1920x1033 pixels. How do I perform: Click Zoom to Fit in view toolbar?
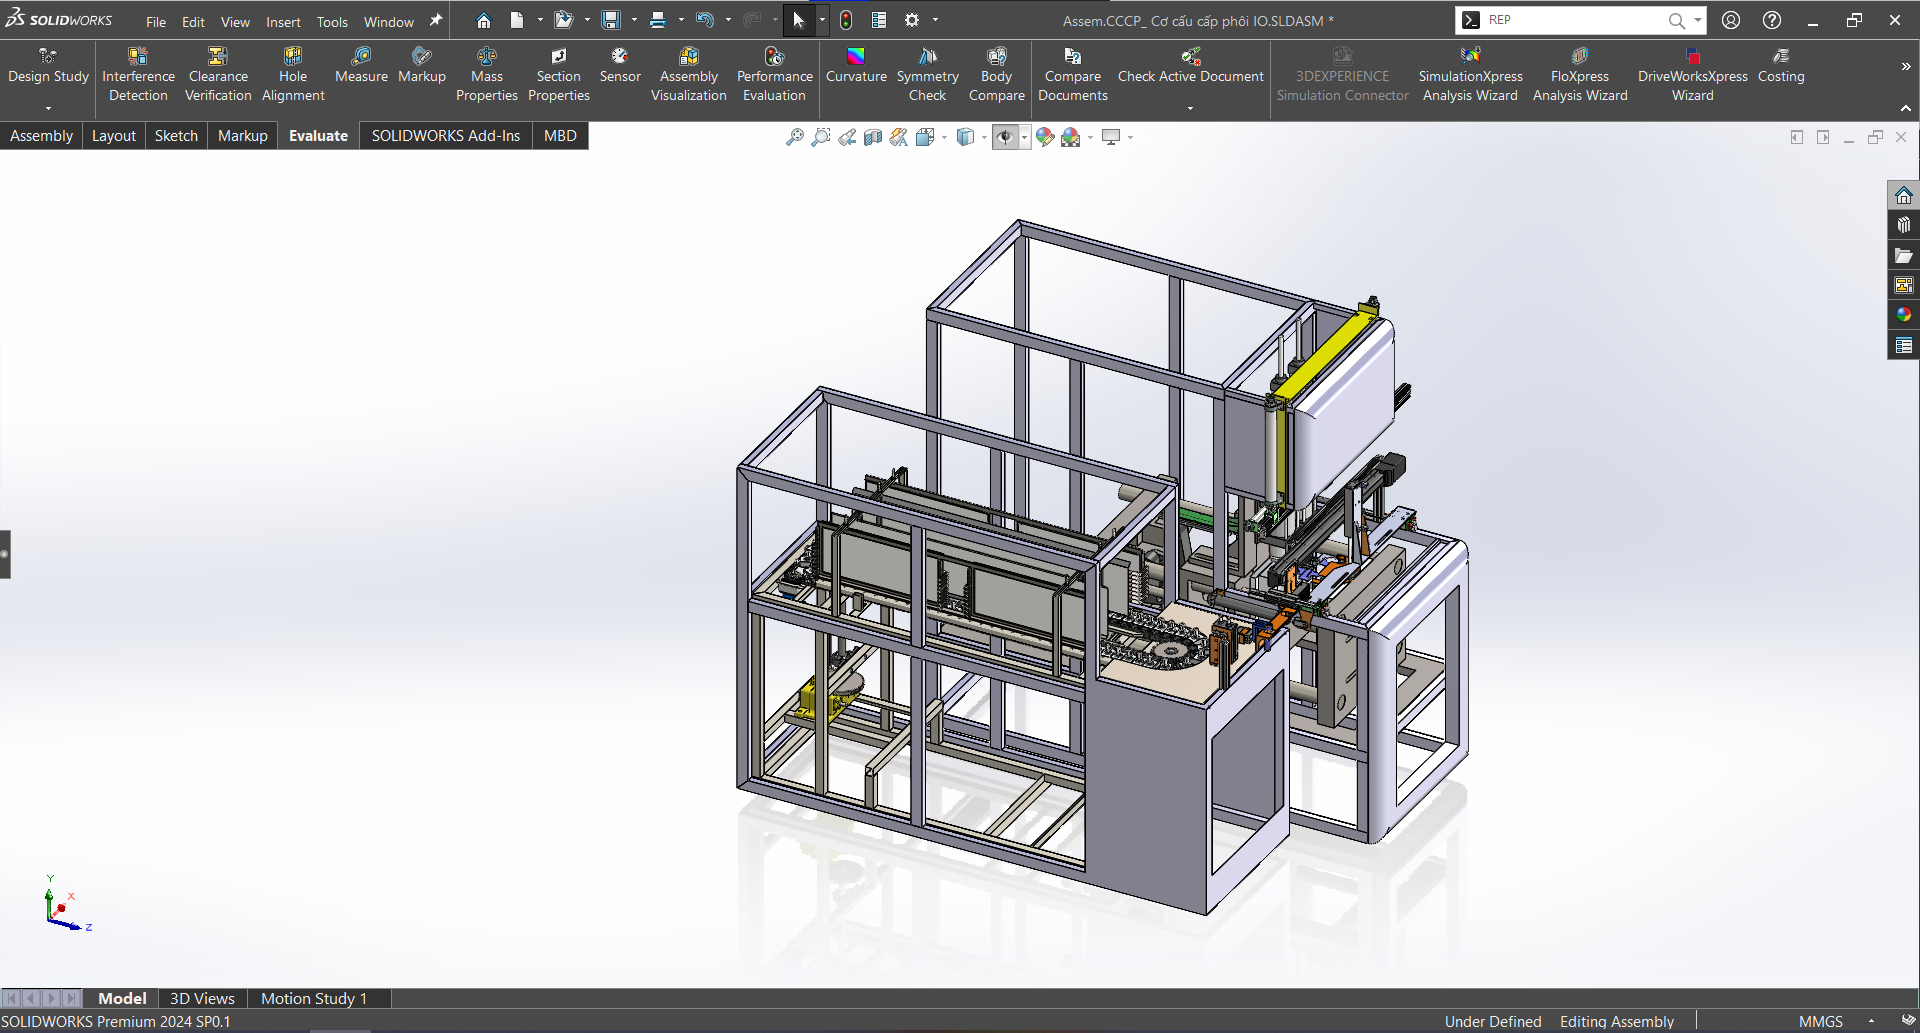tap(795, 137)
